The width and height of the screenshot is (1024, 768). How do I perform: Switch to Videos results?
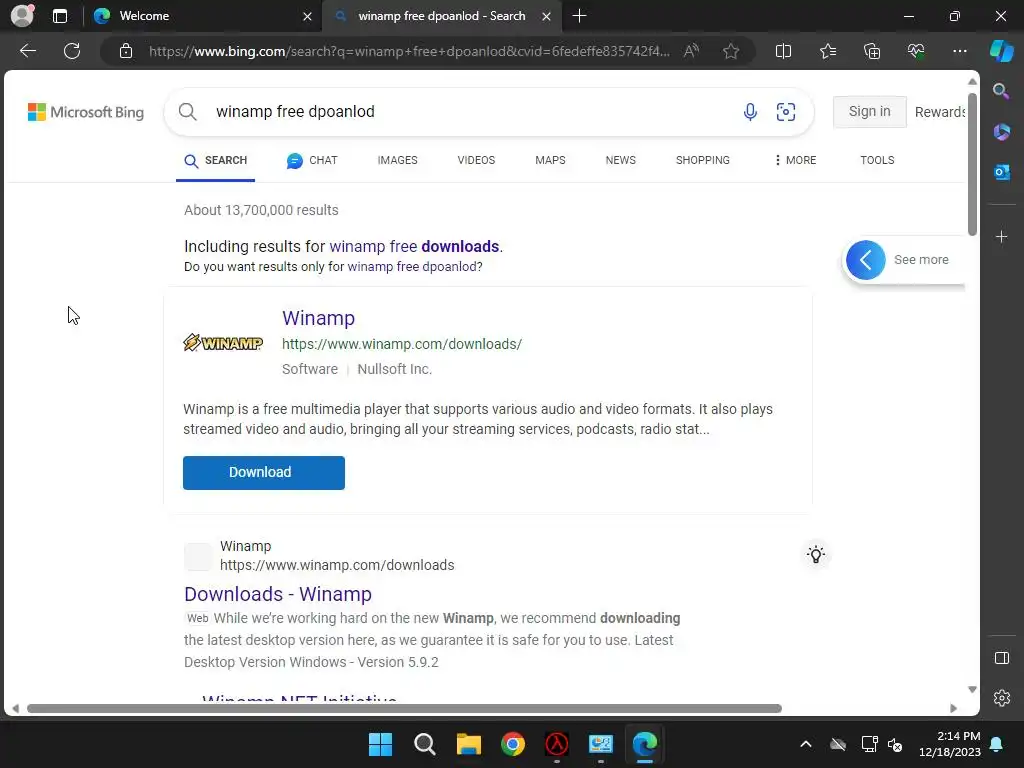click(x=476, y=160)
